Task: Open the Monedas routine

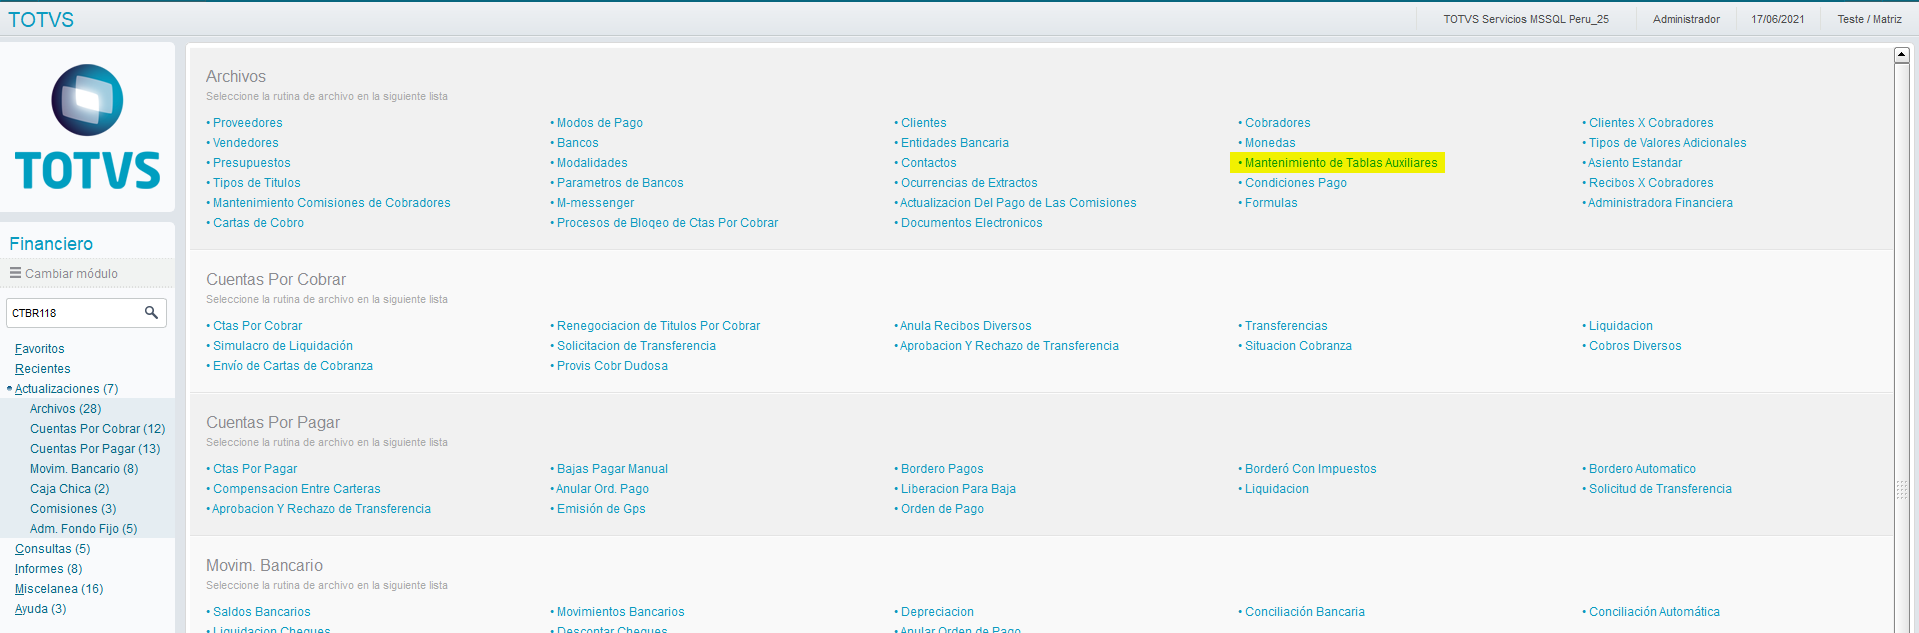Action: (x=1270, y=143)
